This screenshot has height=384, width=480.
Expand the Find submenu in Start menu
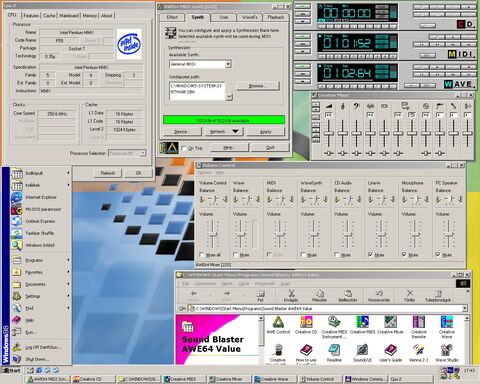(40, 308)
